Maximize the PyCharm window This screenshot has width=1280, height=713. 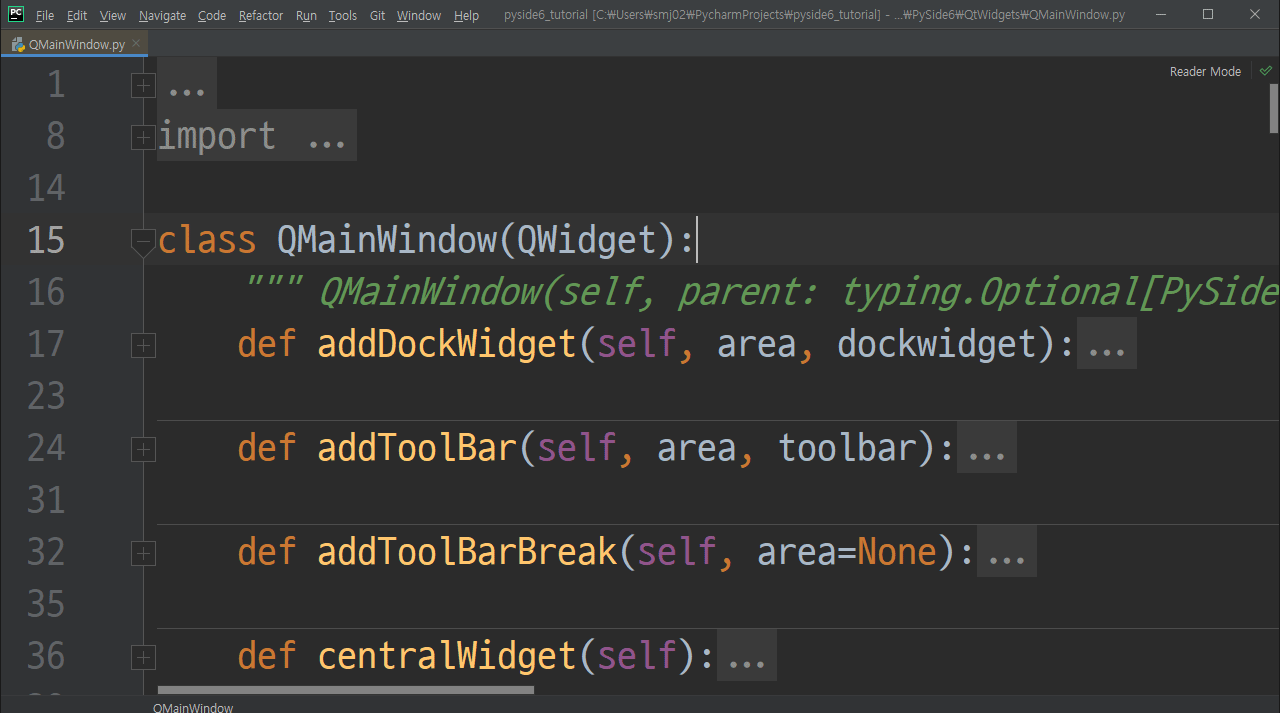coord(1208,14)
